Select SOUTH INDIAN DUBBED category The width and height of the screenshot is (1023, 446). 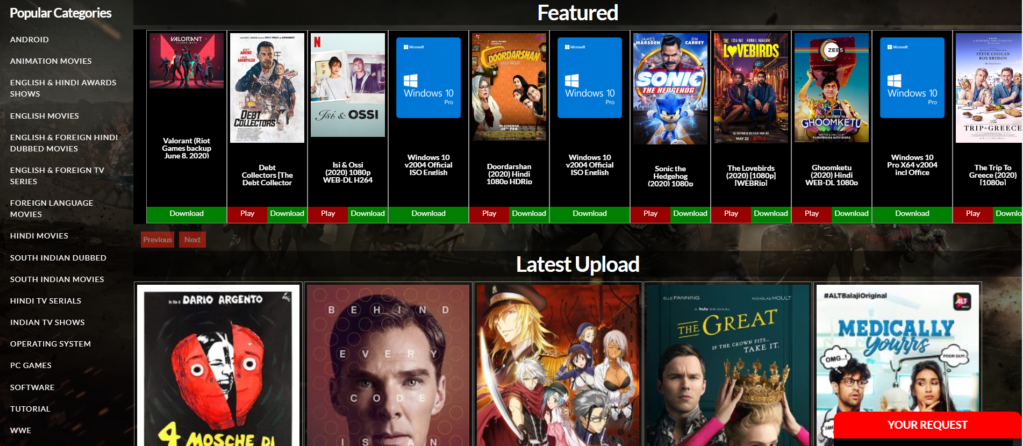coord(58,258)
